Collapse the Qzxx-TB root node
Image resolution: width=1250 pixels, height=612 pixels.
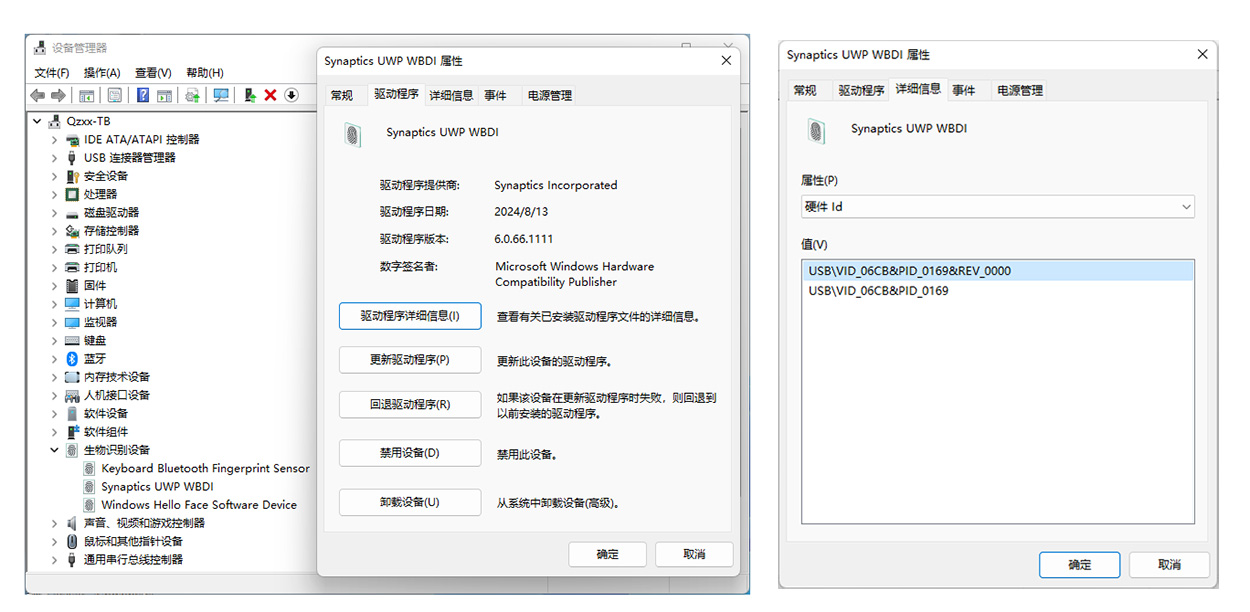click(38, 121)
